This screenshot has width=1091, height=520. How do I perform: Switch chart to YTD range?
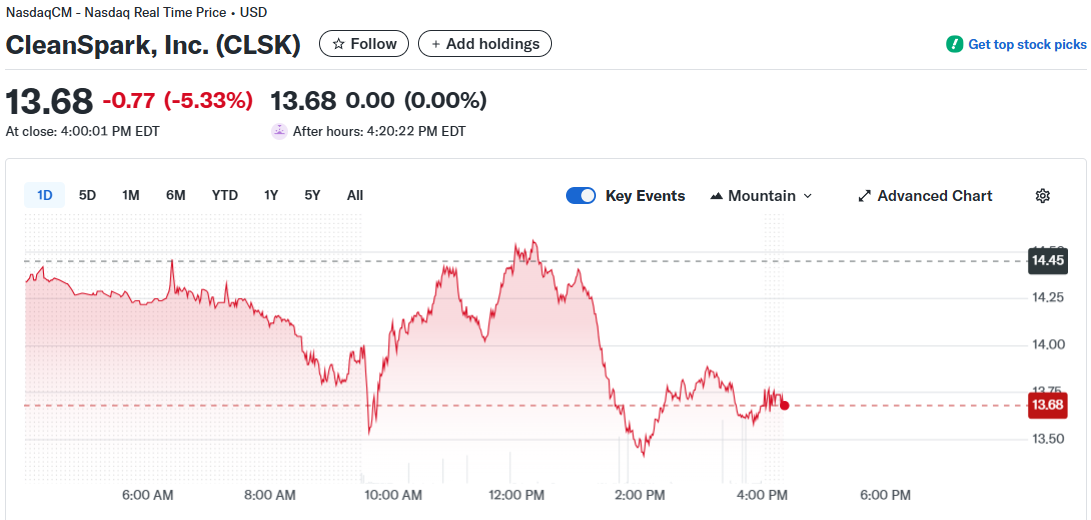(x=225, y=195)
